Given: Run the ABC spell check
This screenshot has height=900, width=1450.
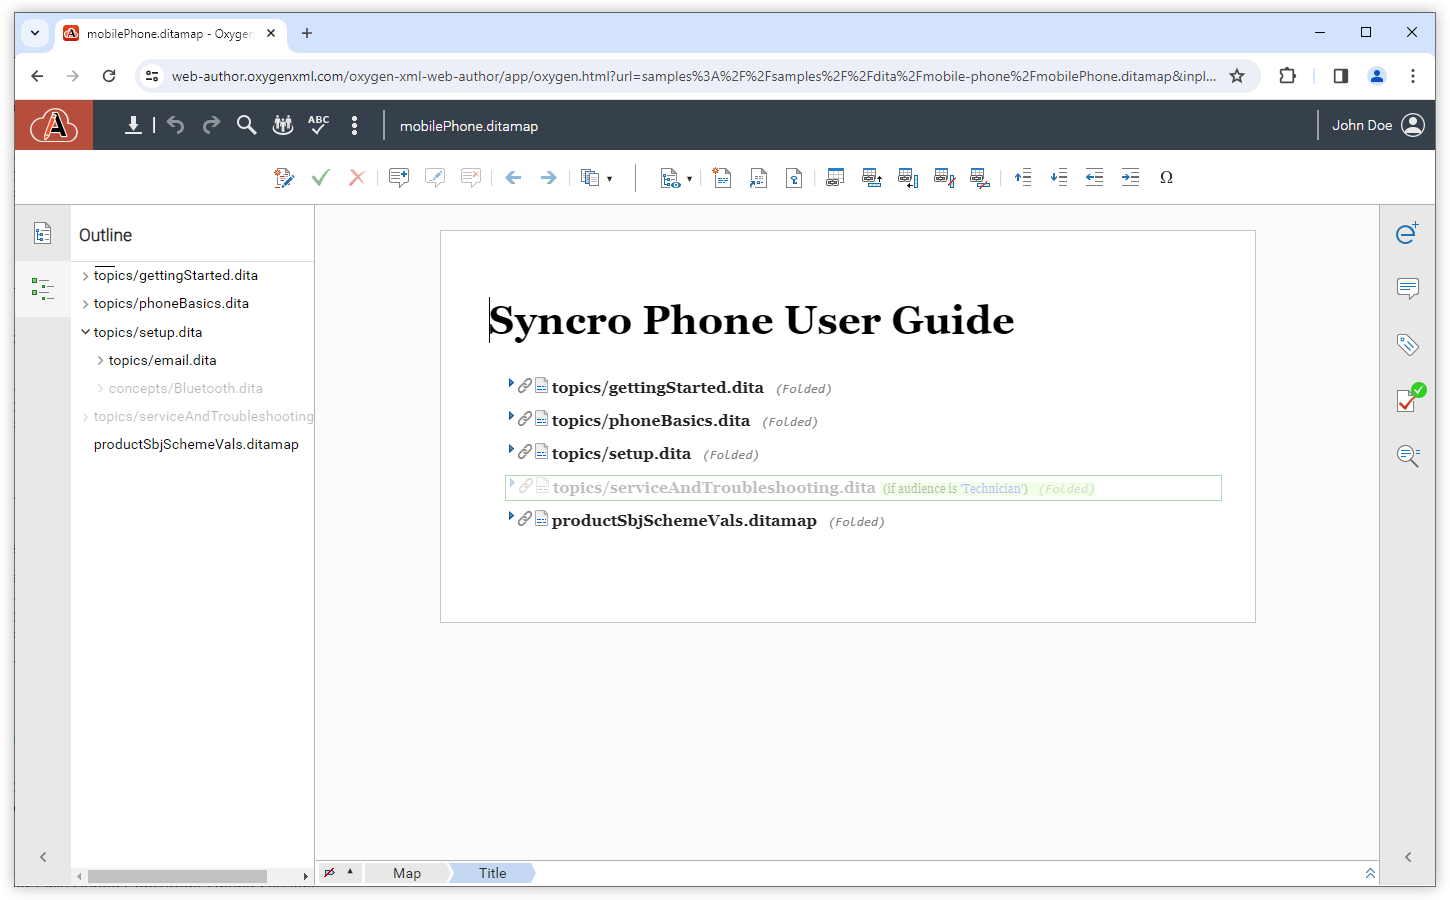Looking at the screenshot, I should pos(318,125).
